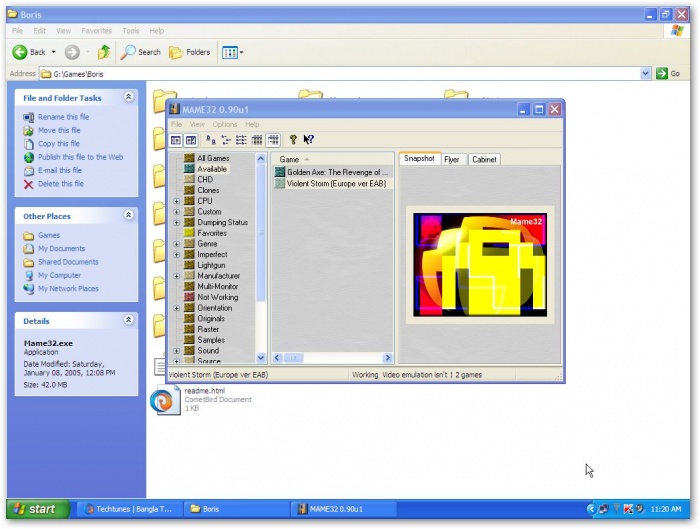Open My Documents from Other Places
This screenshot has height=529, width=700.
(x=61, y=249)
